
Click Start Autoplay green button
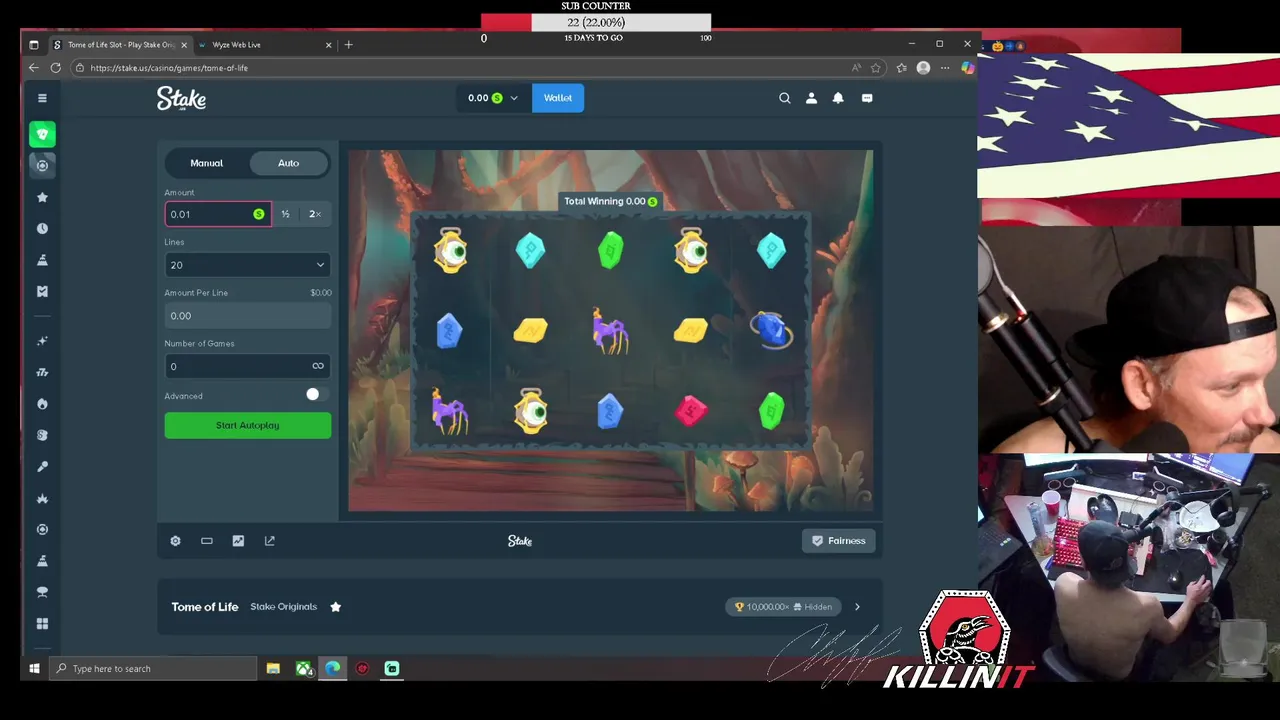(248, 425)
